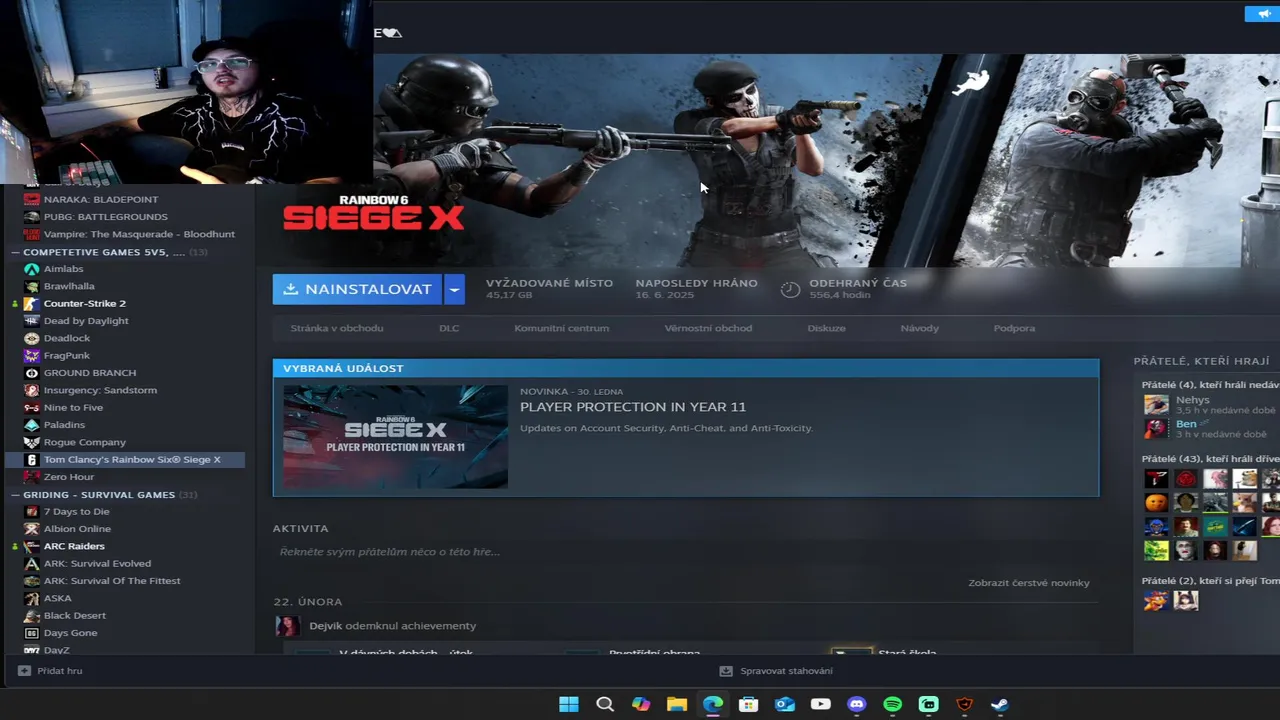Open the Komunitní centrum tab

coord(561,328)
